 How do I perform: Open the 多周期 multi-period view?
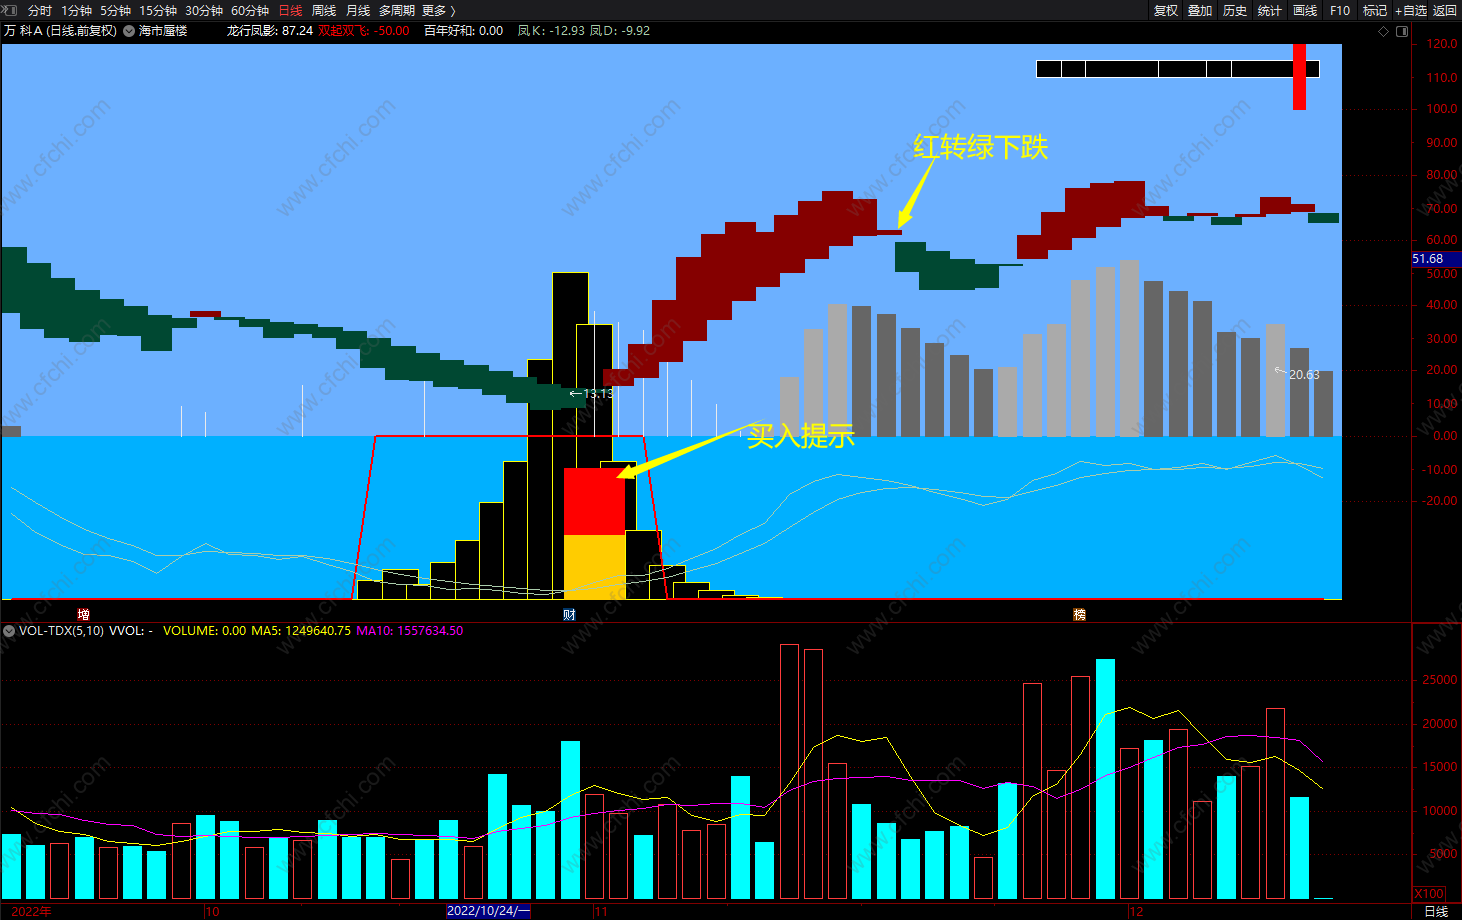[397, 10]
